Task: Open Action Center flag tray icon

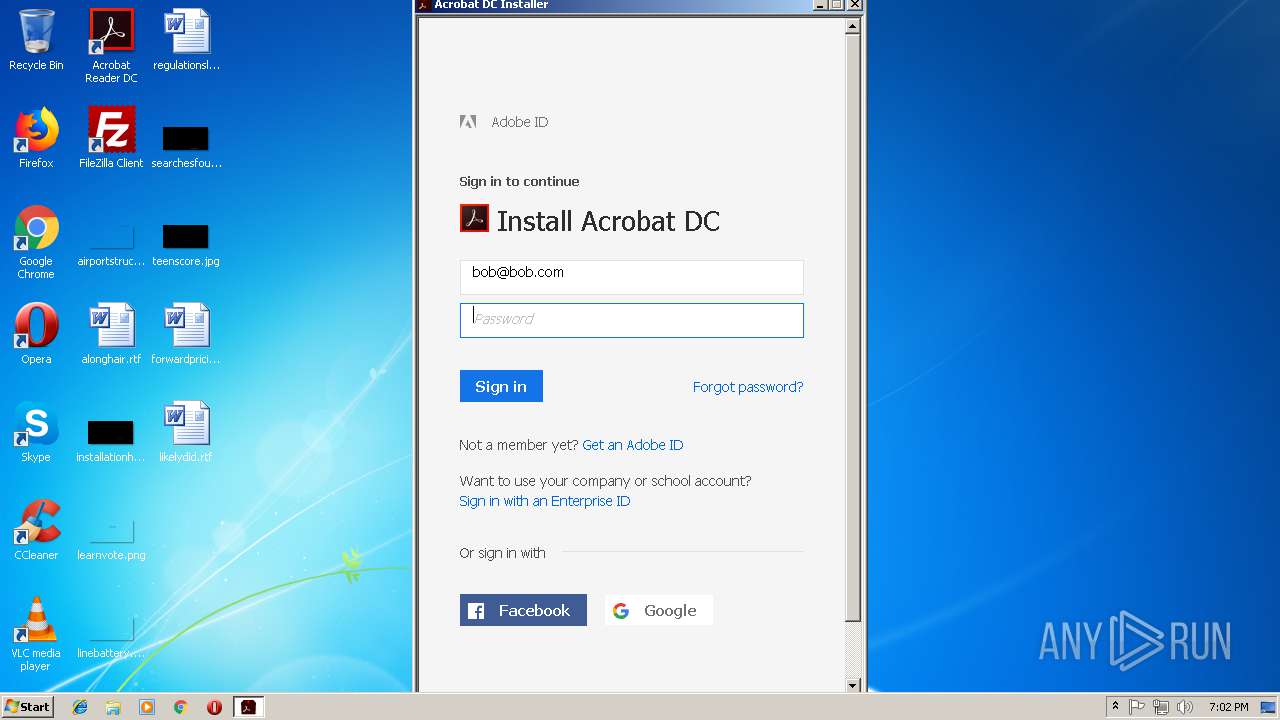Action: coord(1137,707)
